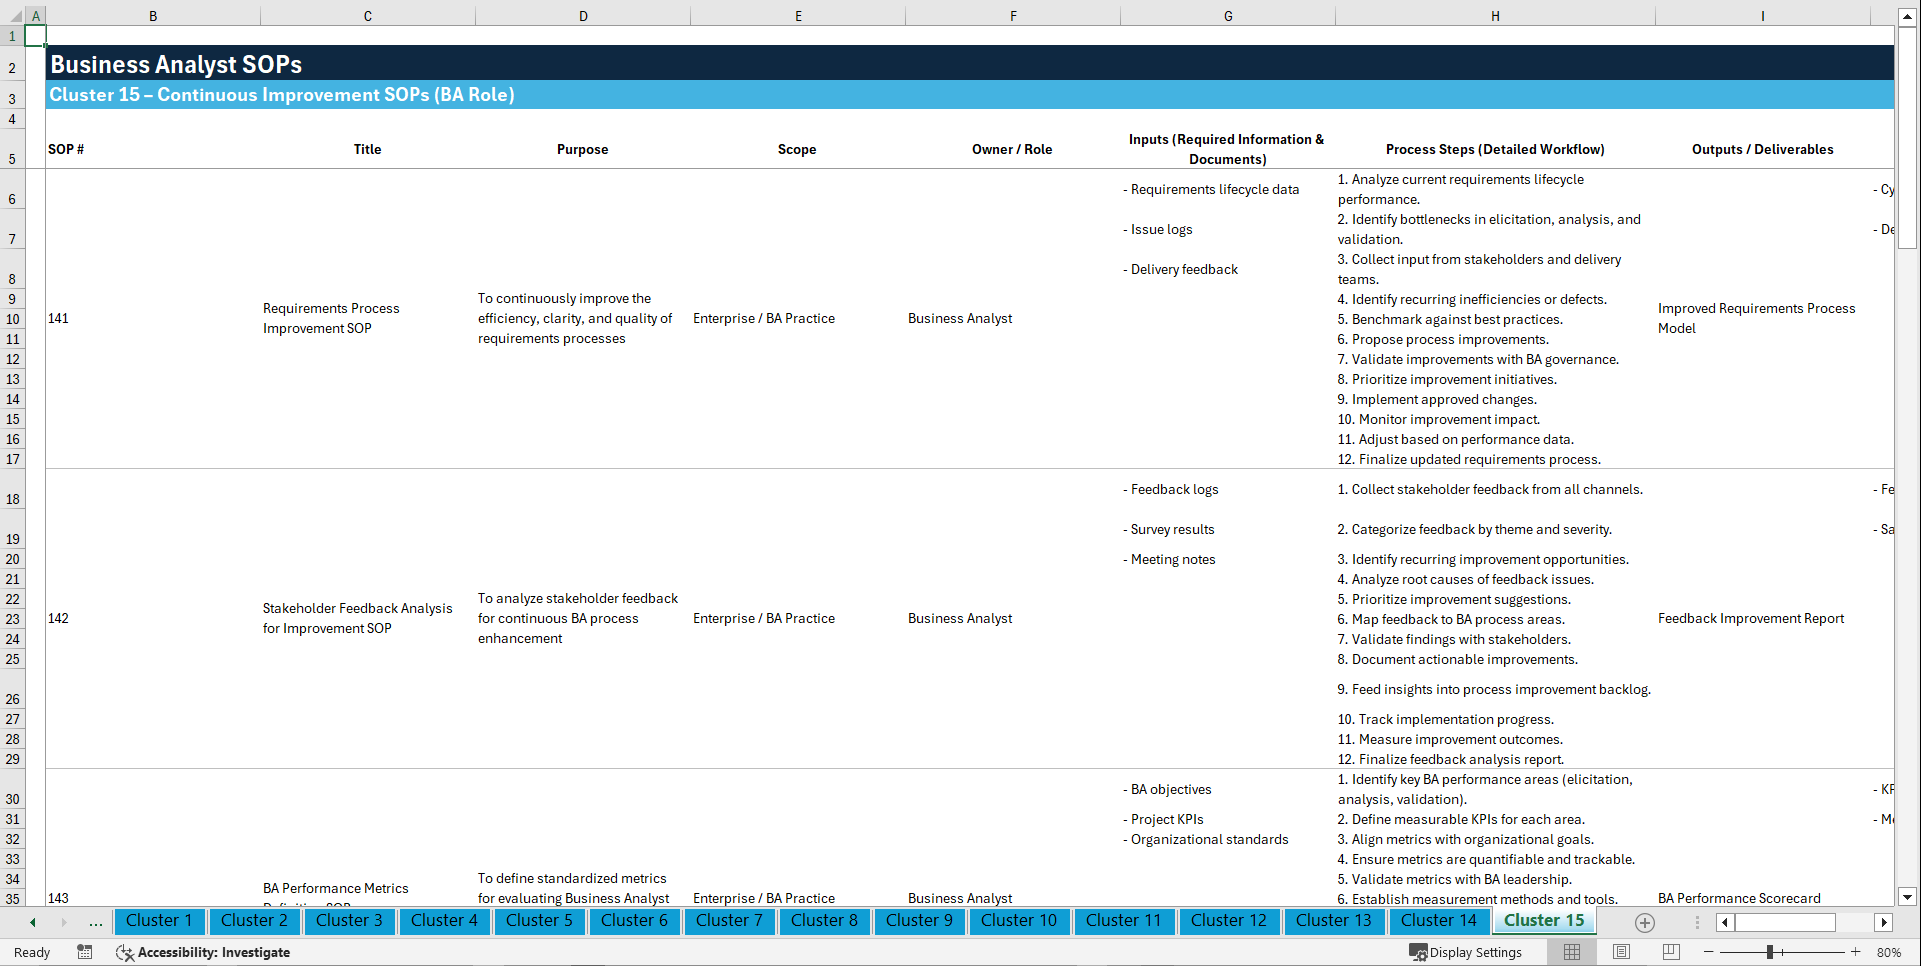Image resolution: width=1921 pixels, height=966 pixels.
Task: Add a new worksheet with the plus icon
Action: [x=1644, y=922]
